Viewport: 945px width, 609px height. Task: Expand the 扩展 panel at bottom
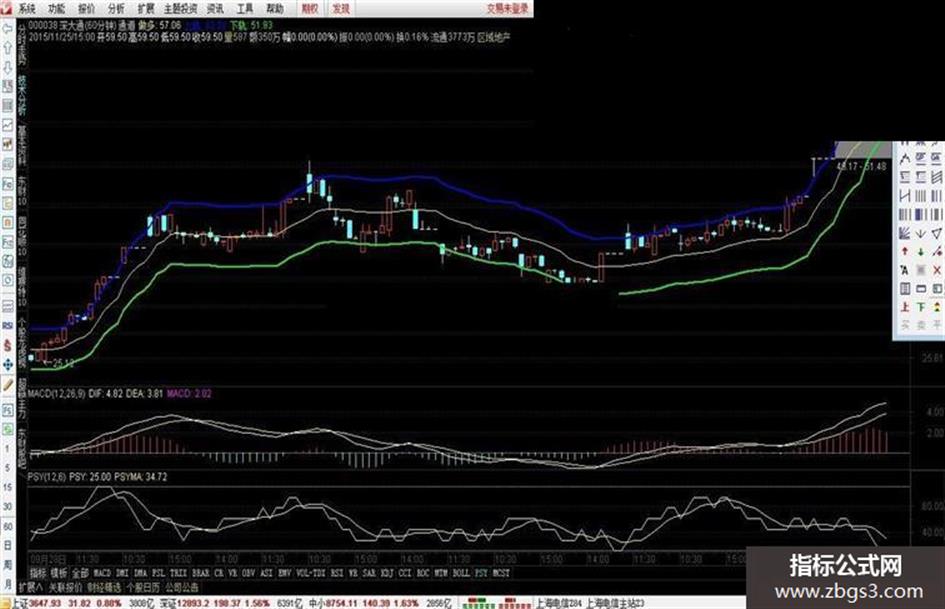(x=30, y=587)
